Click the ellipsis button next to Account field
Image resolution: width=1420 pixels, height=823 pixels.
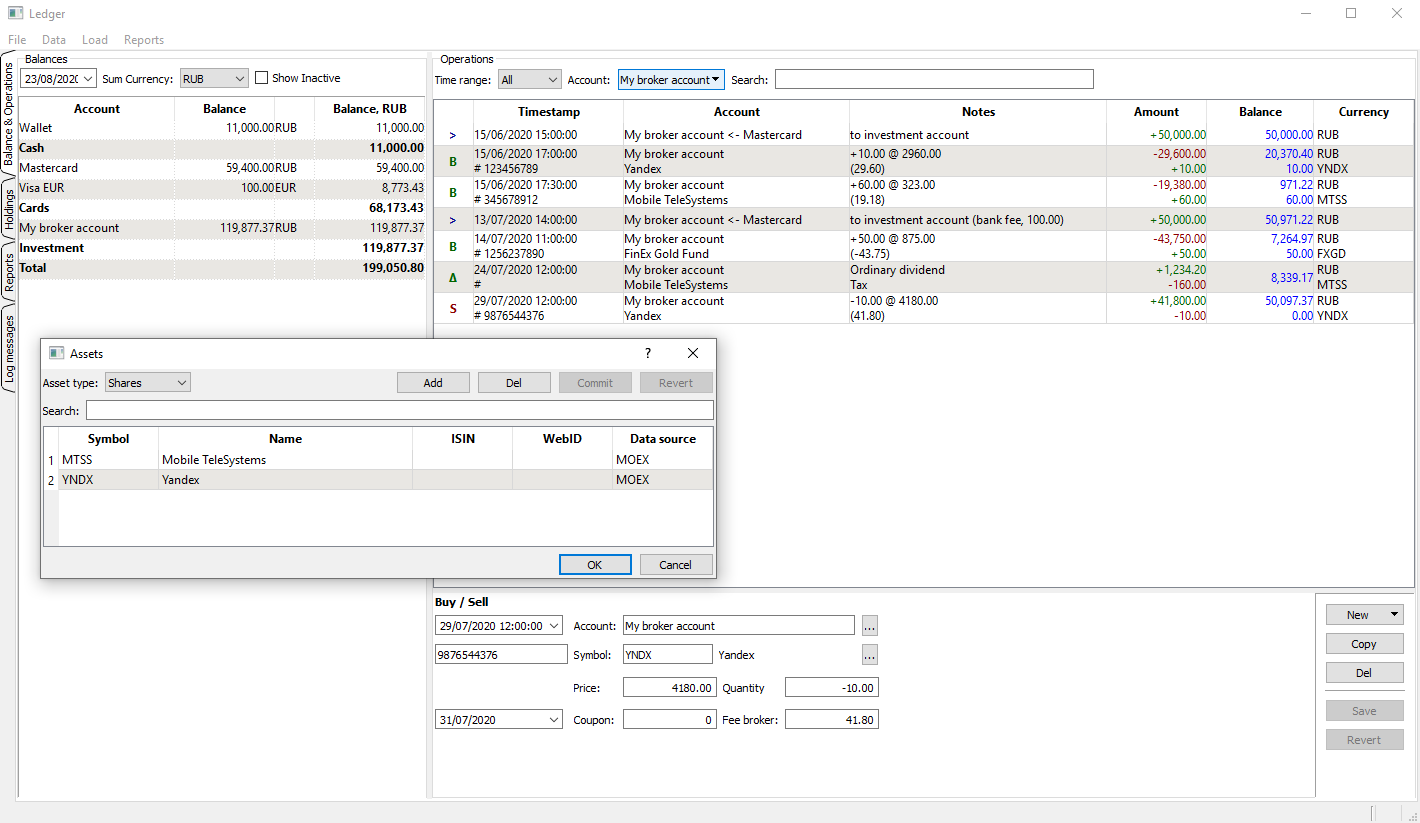[869, 626]
